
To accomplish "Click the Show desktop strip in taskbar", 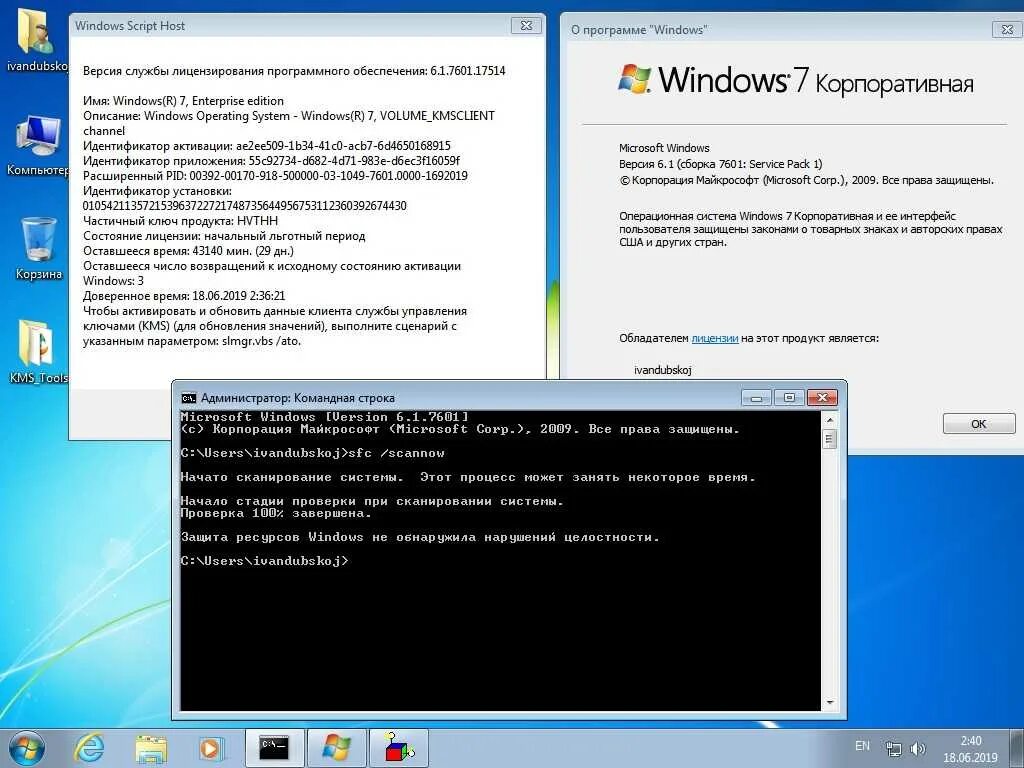I will [x=1018, y=748].
